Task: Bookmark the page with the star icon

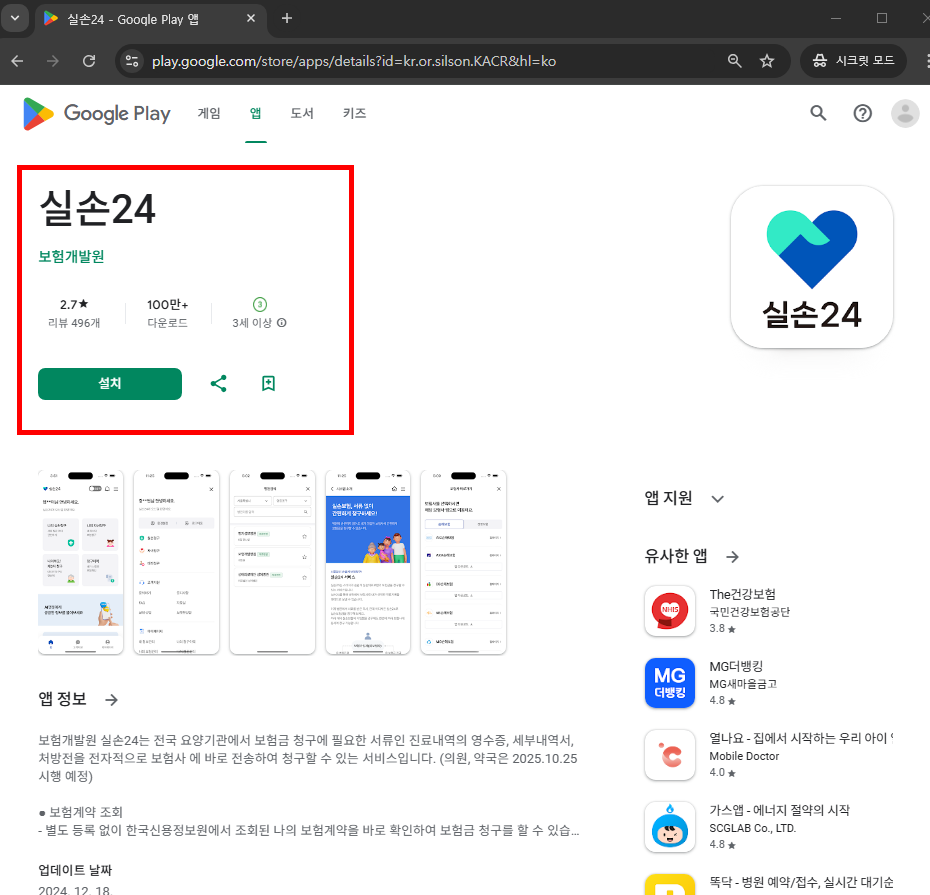Action: click(767, 60)
